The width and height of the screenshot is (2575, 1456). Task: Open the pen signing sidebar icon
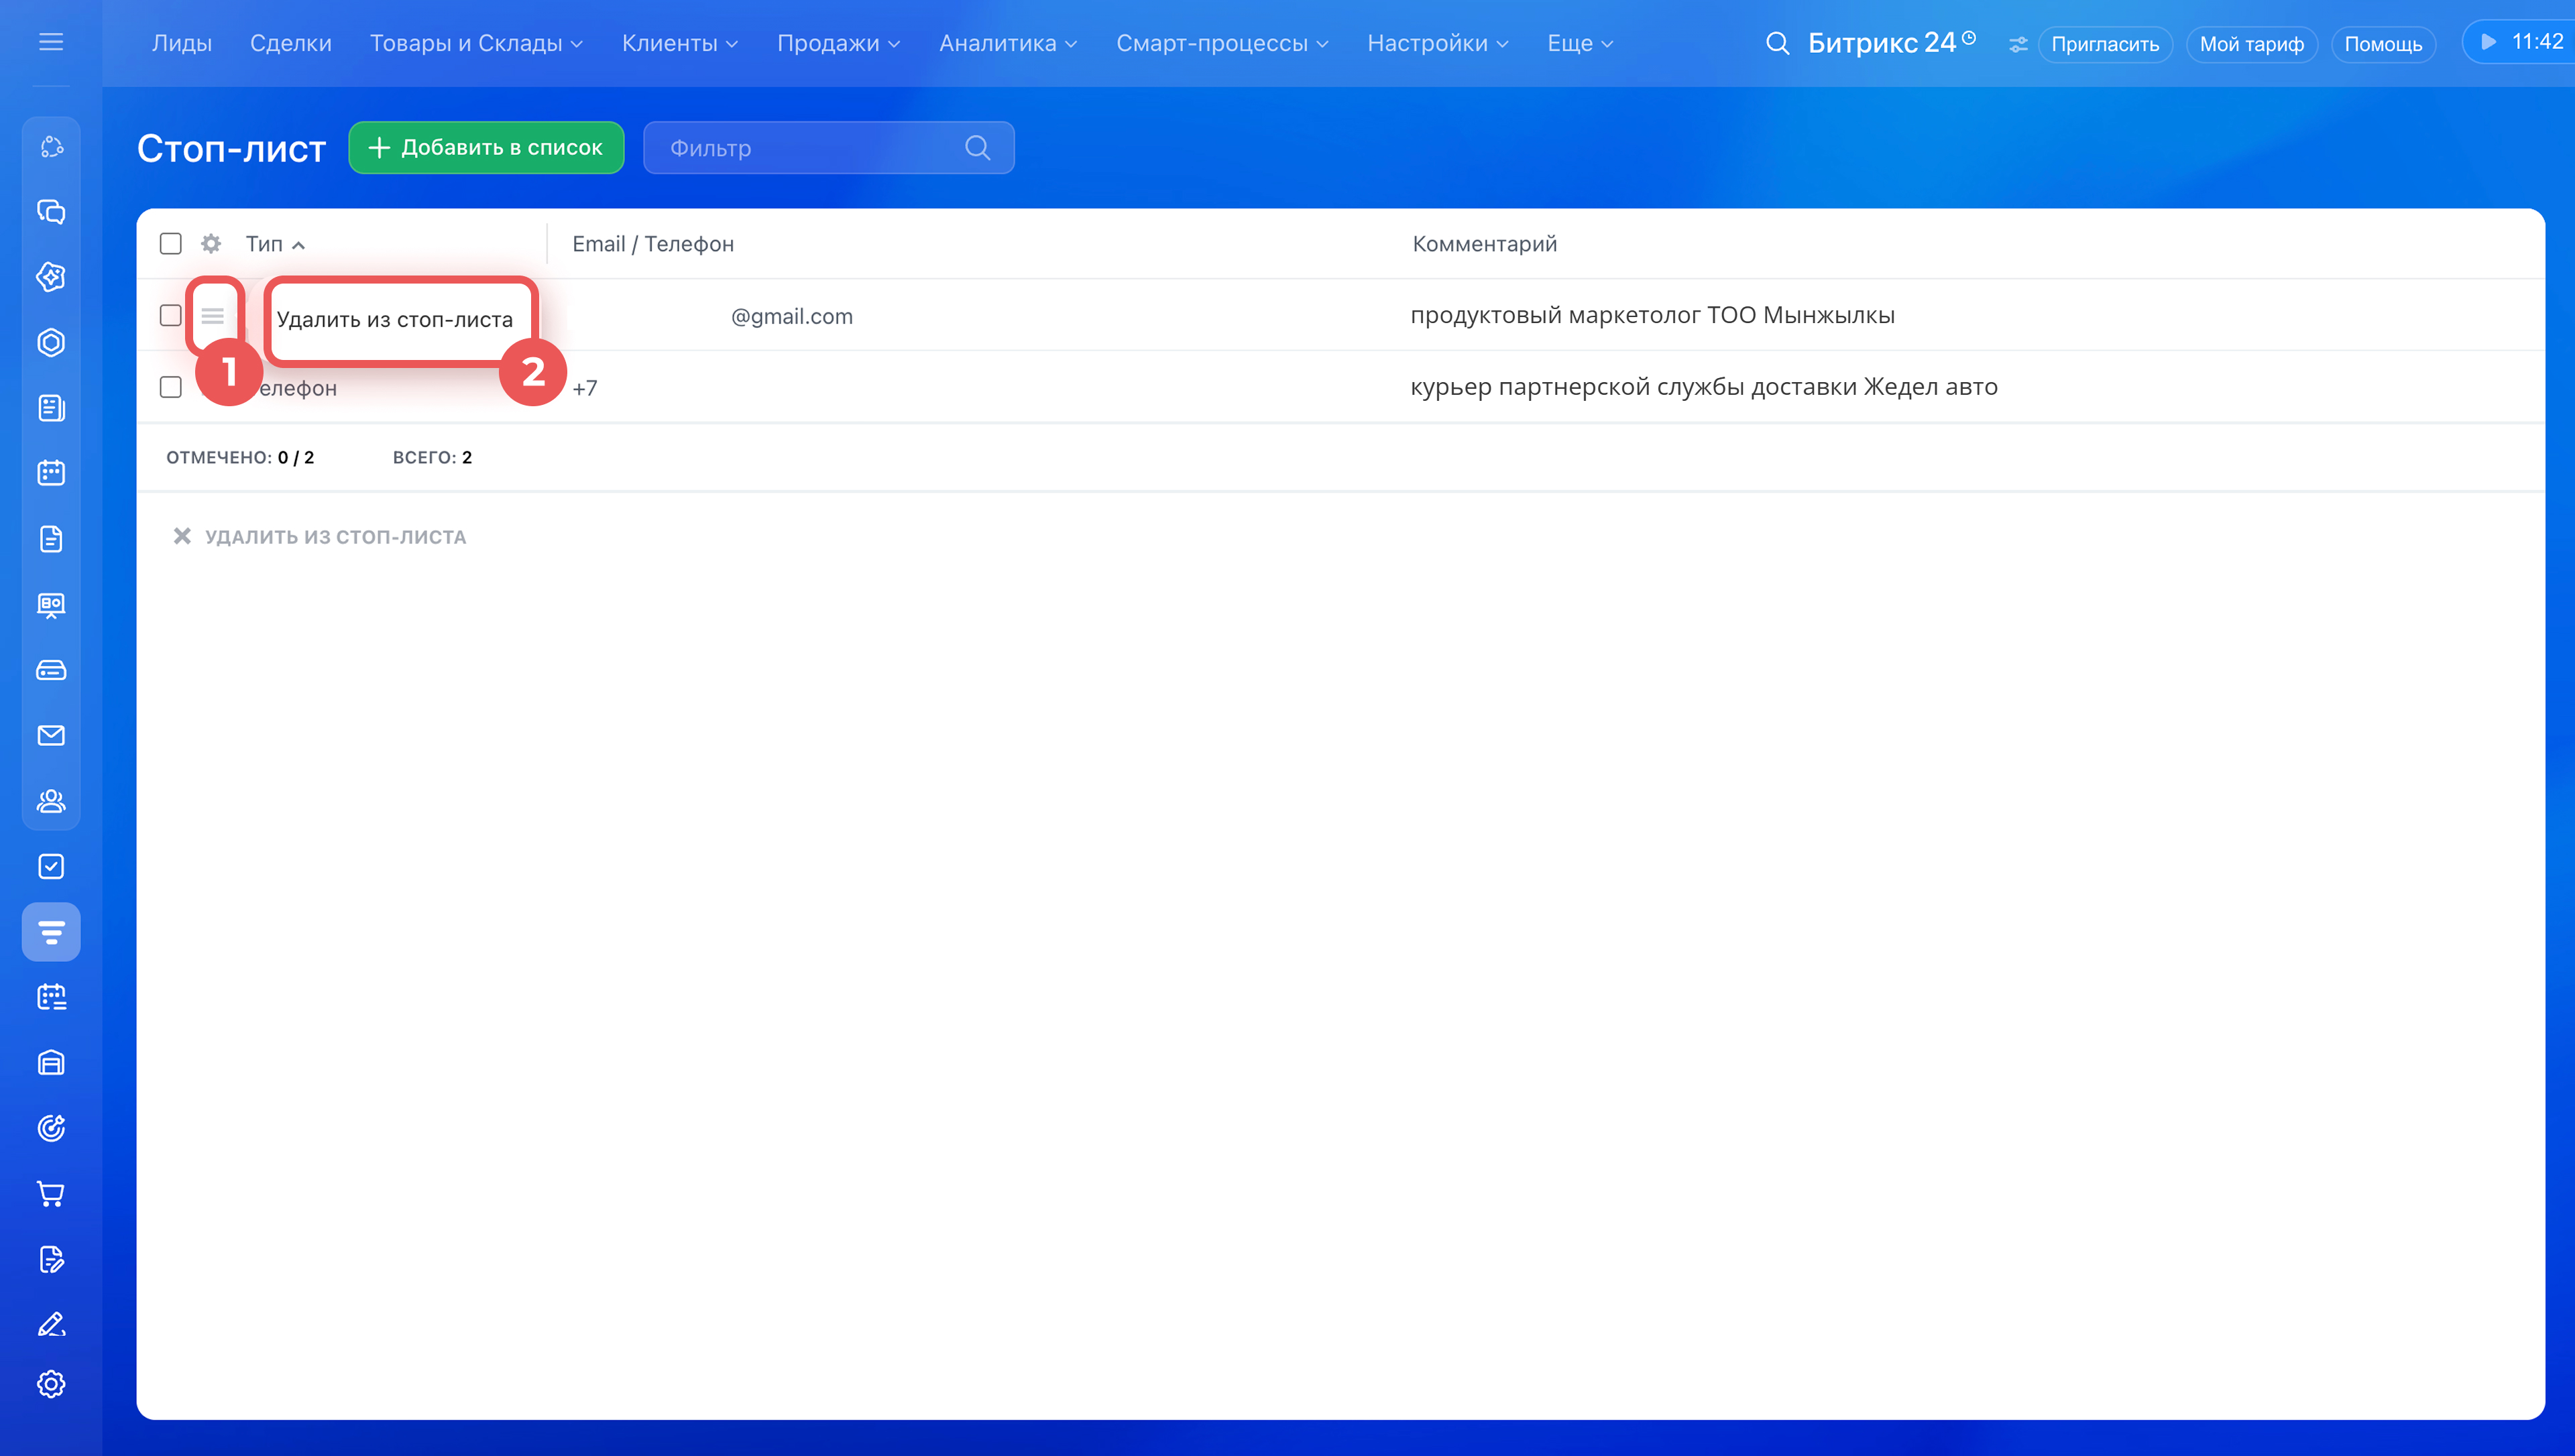51,1325
